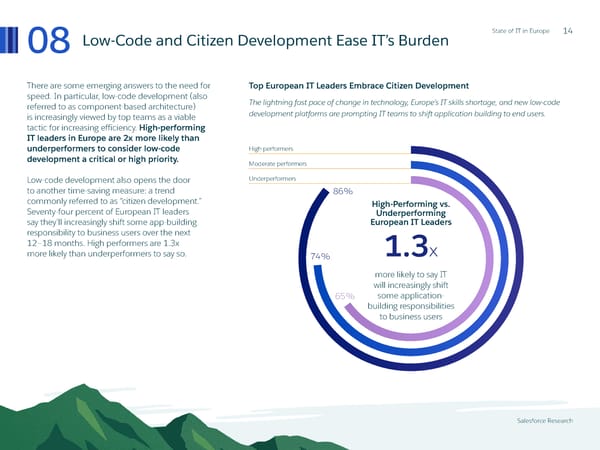The image size is (600, 450).
Task: Click the large section number 08
Action: [48, 42]
